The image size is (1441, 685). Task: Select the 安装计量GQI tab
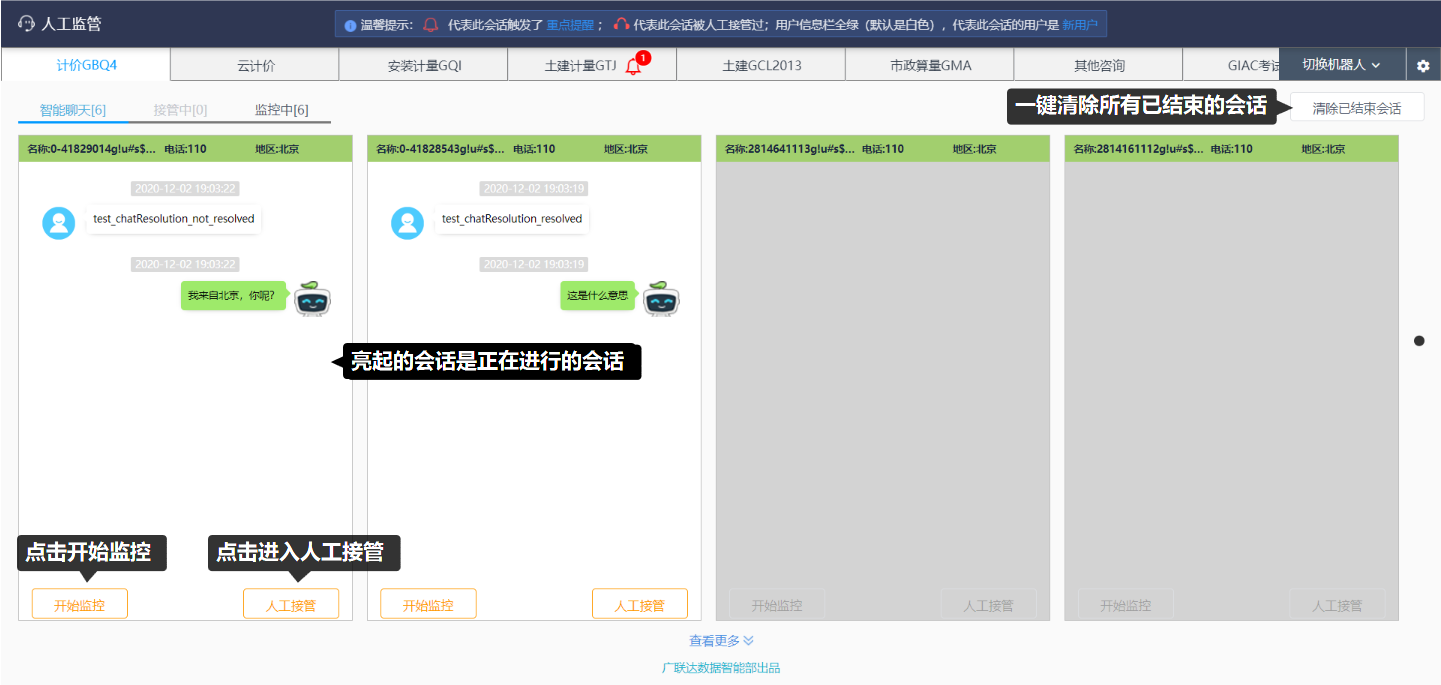click(424, 66)
